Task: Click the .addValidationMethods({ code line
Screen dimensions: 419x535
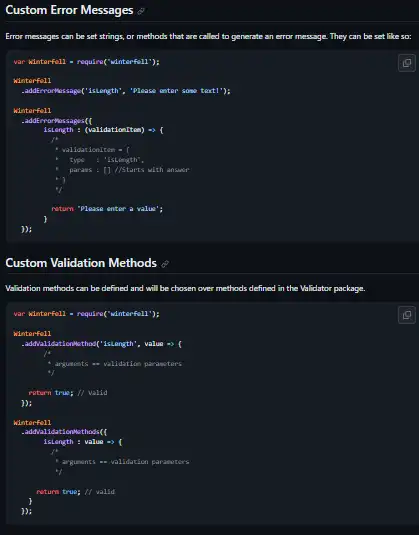Action: pyautogui.click(x=64, y=432)
